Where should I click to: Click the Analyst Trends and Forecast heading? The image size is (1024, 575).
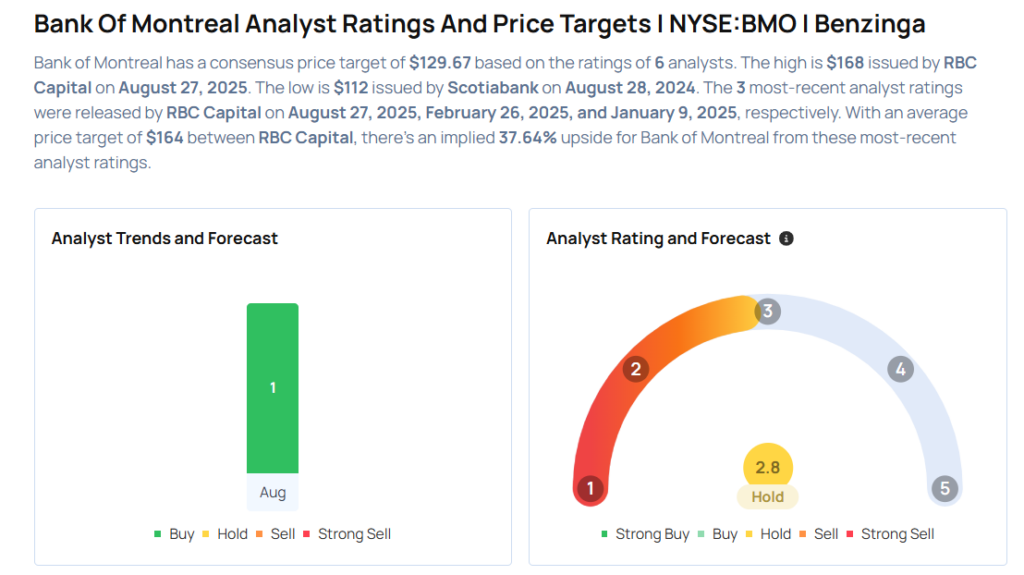tap(165, 239)
